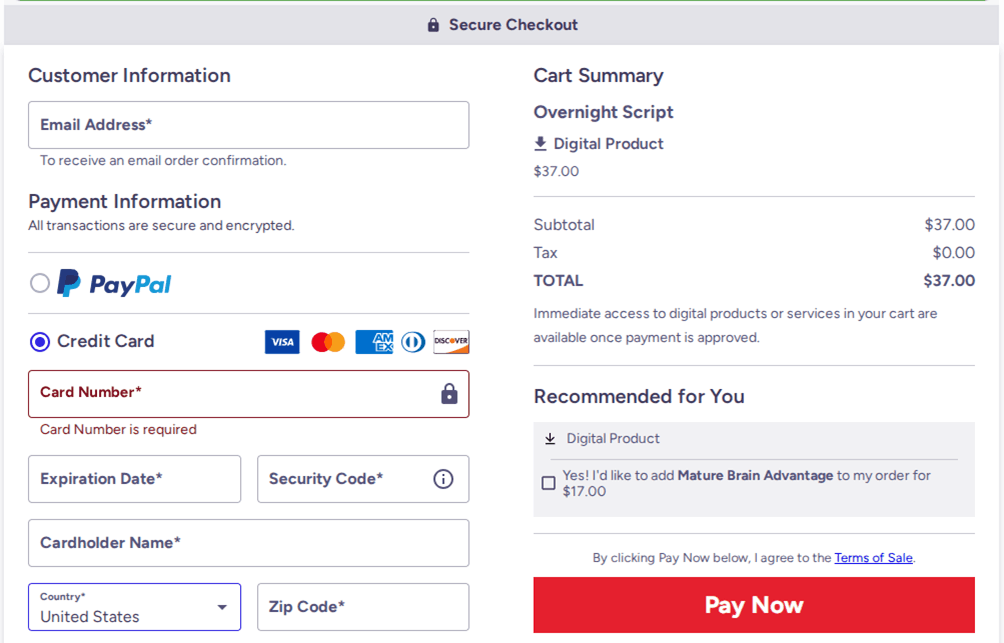
Task: Click the Pay Now button
Action: point(754,605)
